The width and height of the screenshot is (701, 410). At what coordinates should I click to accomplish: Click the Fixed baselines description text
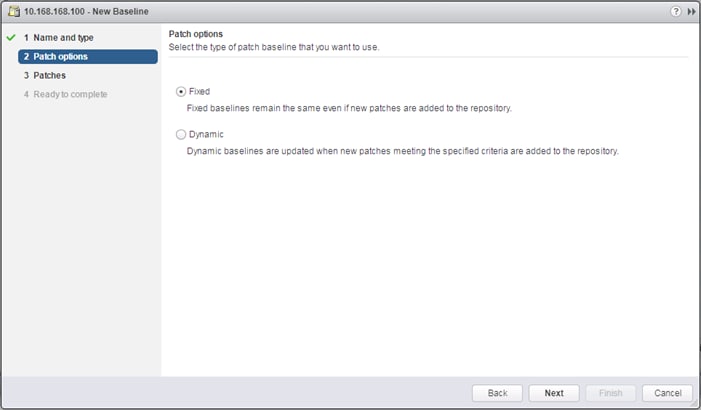coord(349,108)
